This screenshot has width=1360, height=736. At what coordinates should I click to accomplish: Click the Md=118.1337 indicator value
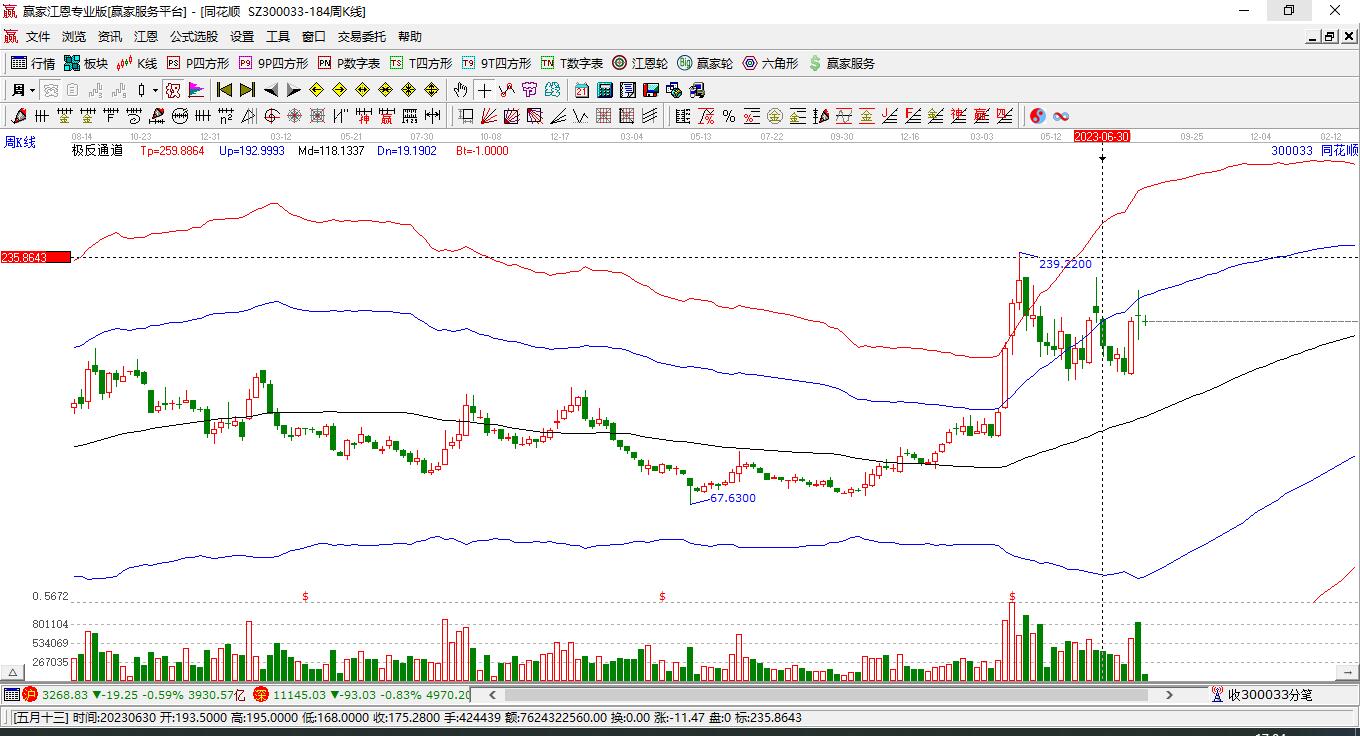coord(331,151)
